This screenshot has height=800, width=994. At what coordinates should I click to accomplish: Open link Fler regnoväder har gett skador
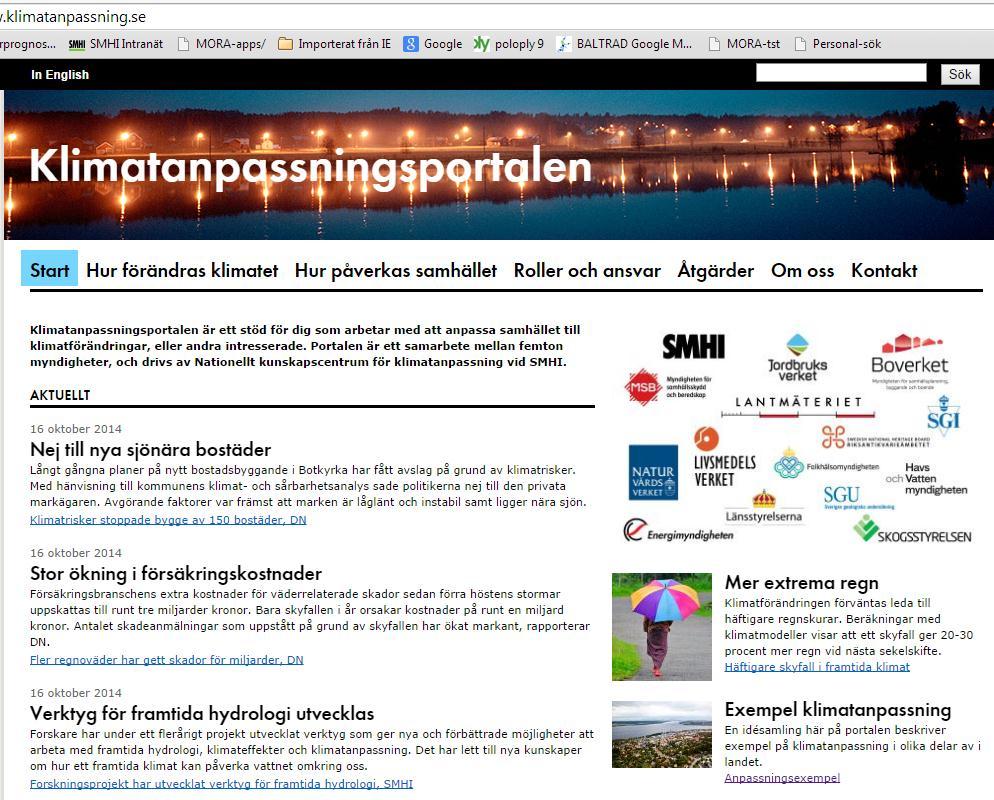click(x=167, y=660)
